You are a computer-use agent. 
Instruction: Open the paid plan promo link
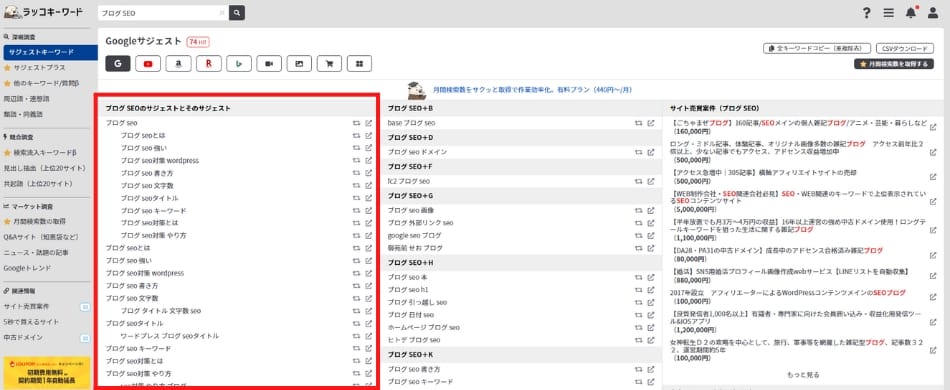click(532, 90)
